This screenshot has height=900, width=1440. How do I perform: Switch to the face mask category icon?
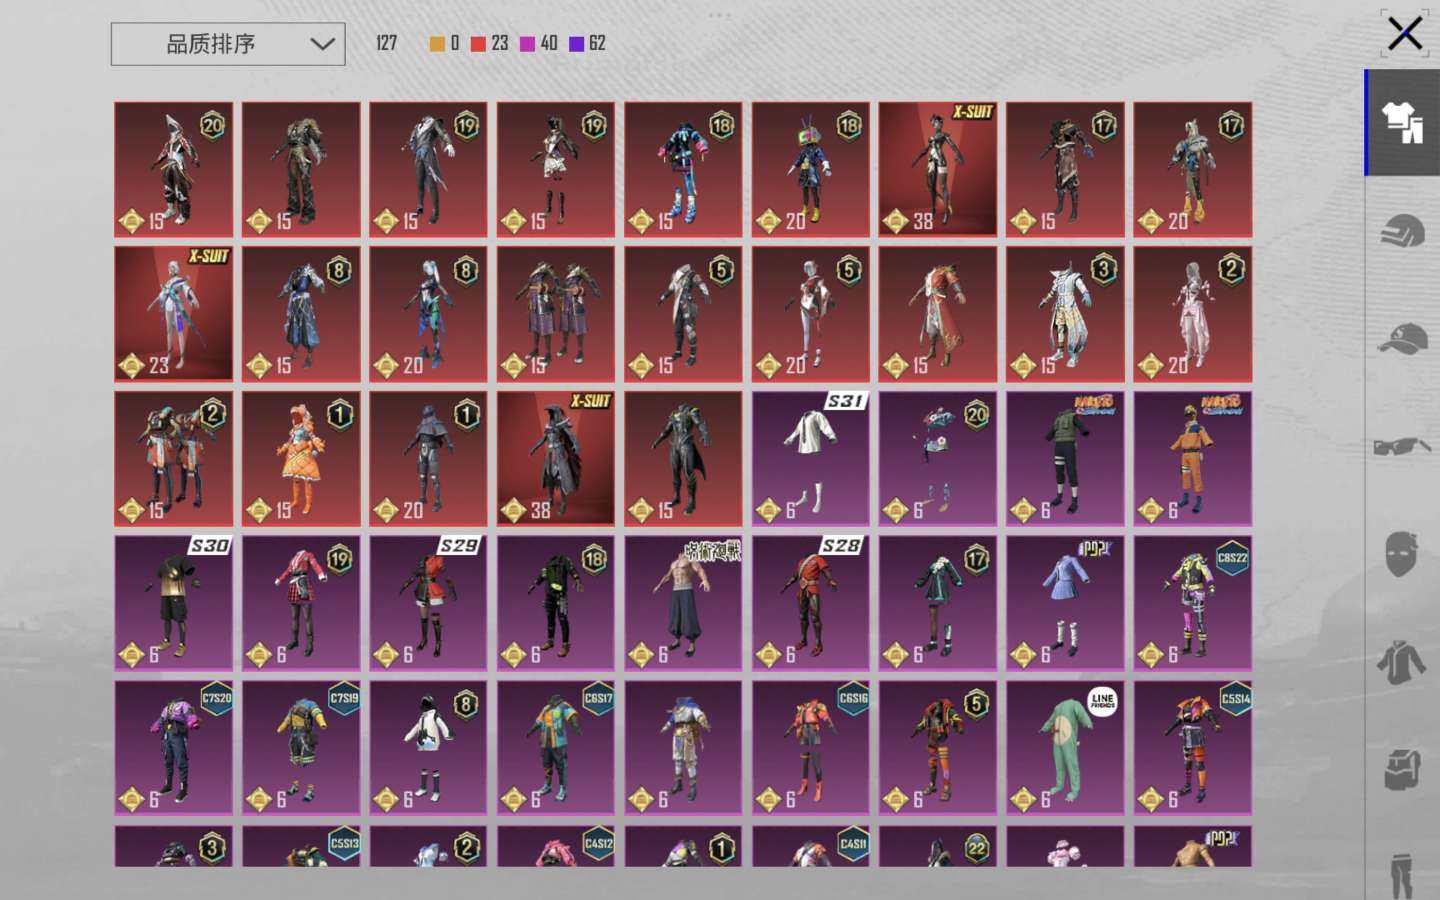pos(1403,554)
